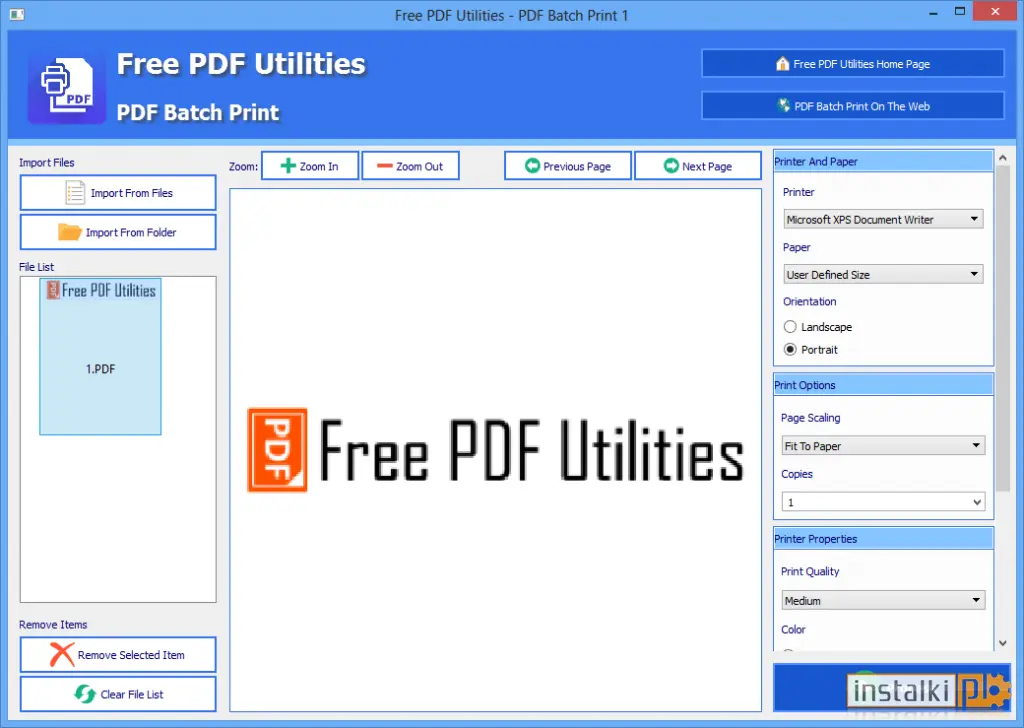The height and width of the screenshot is (728, 1024).
Task: Open Free PDF Utilities Home Page
Action: [x=852, y=63]
